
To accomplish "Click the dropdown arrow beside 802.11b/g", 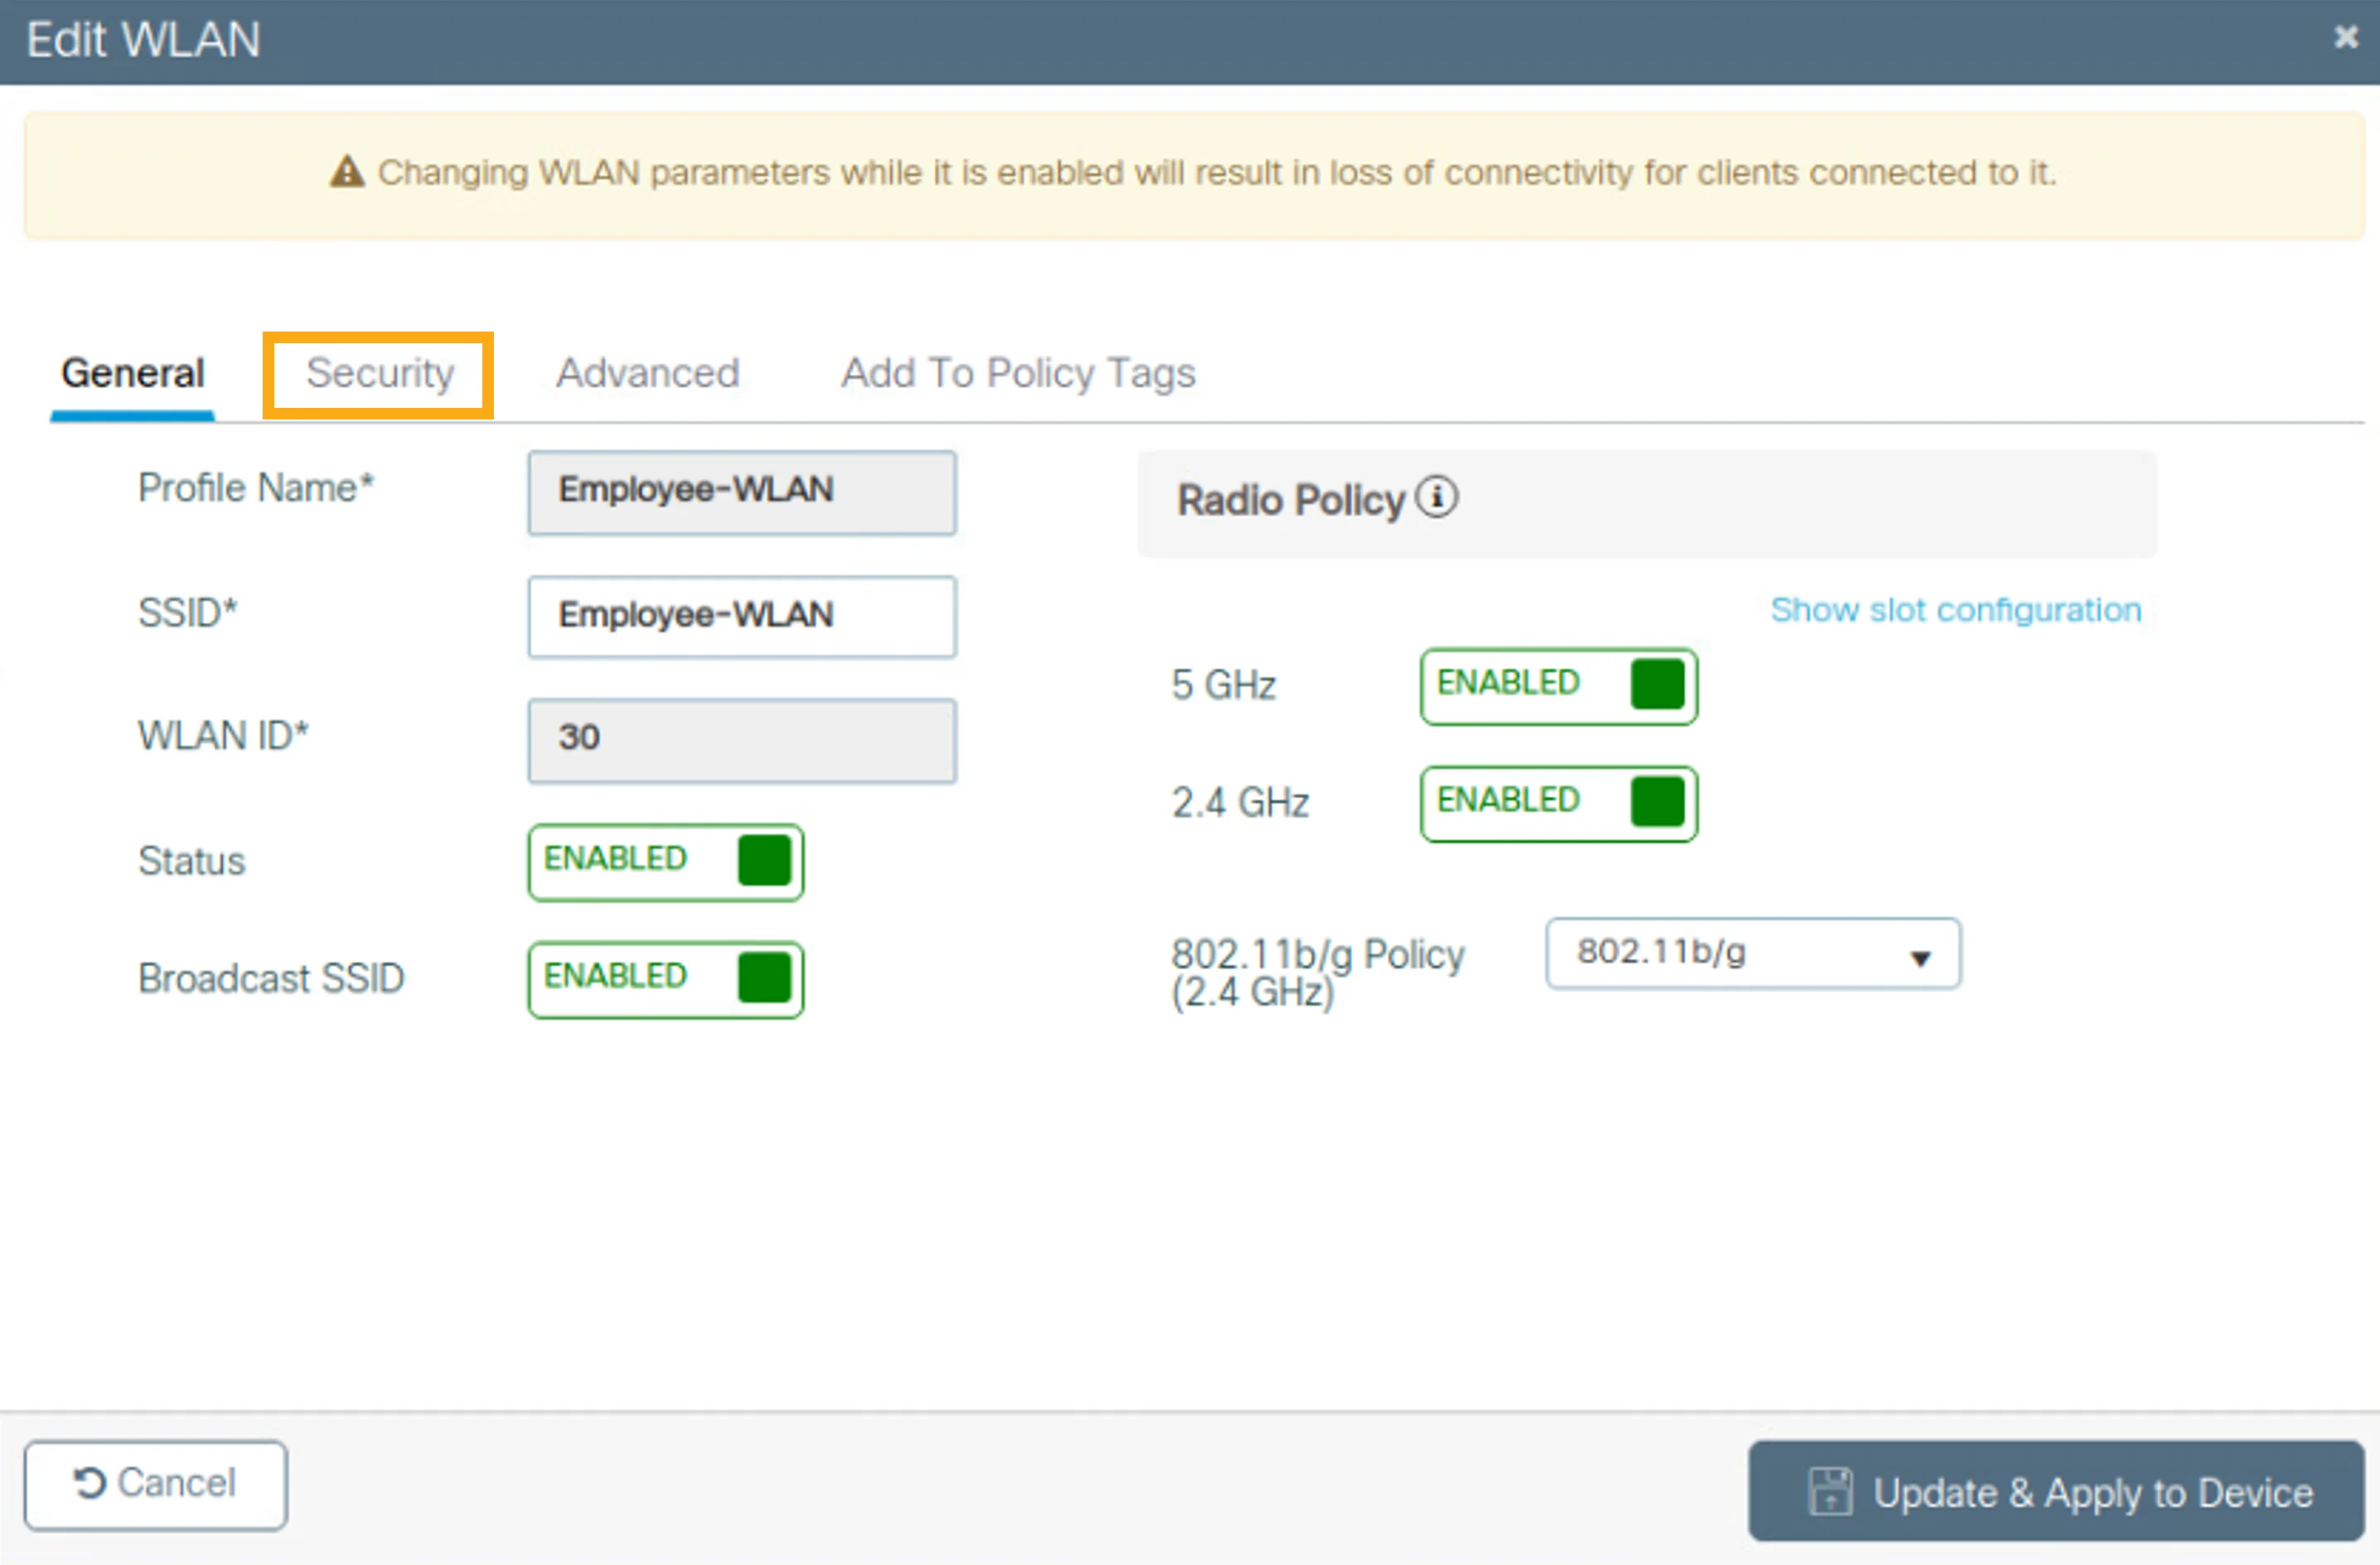I will point(1920,958).
